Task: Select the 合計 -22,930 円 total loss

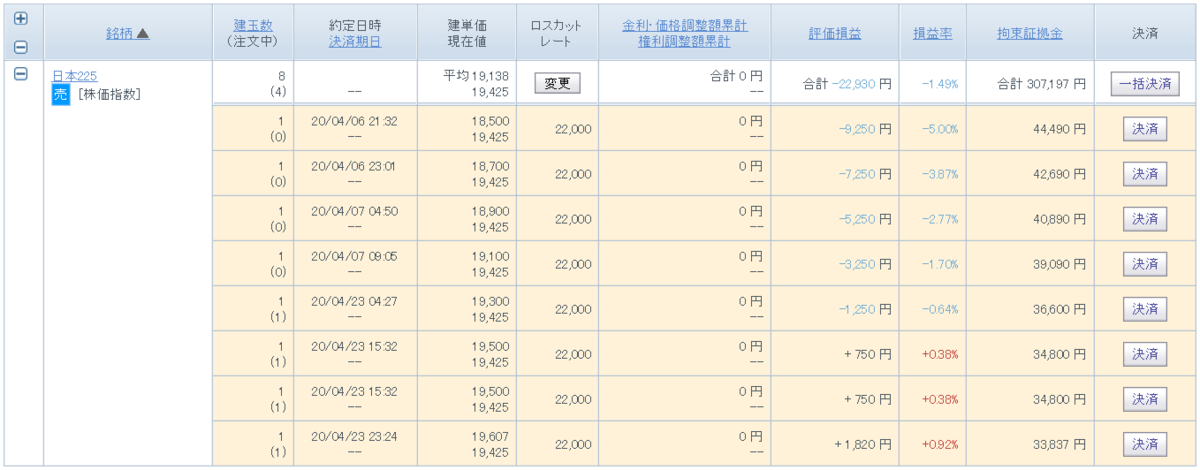Action: [847, 84]
